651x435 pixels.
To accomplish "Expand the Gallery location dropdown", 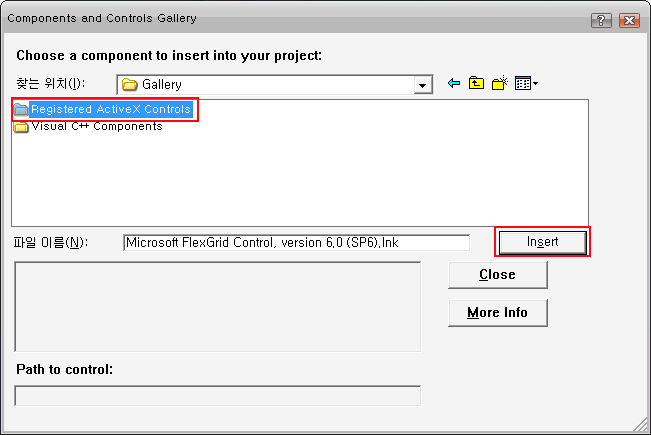I will point(423,86).
